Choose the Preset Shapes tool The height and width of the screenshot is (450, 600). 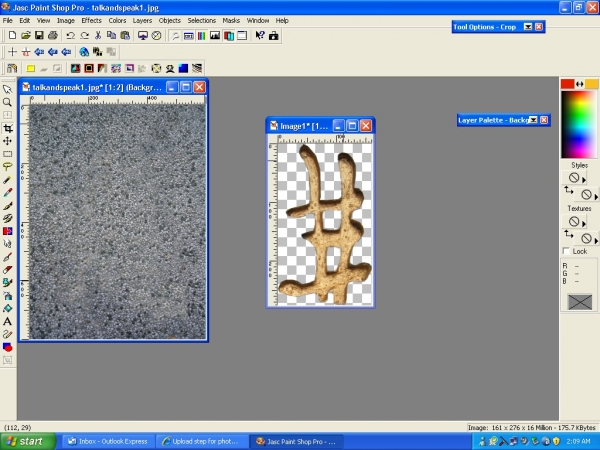pos(7,347)
